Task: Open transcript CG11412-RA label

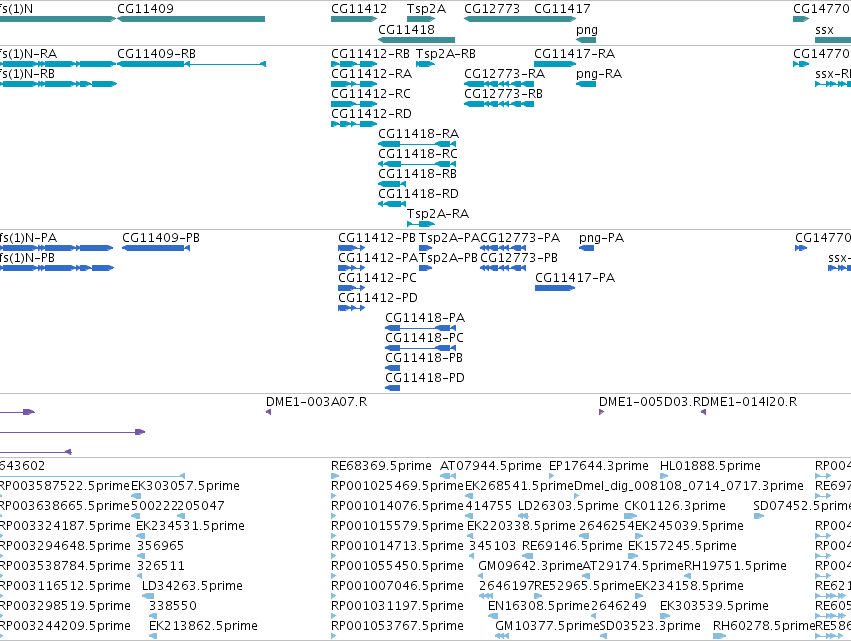Action: tap(371, 74)
